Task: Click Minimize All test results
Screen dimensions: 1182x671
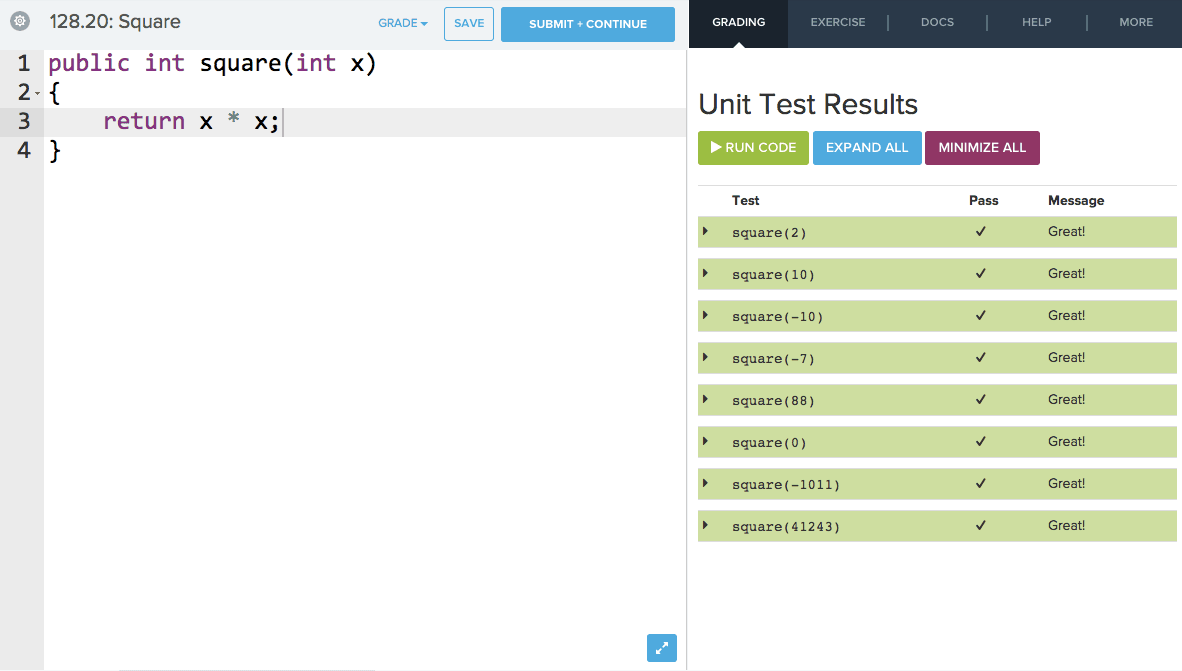Action: pos(982,148)
